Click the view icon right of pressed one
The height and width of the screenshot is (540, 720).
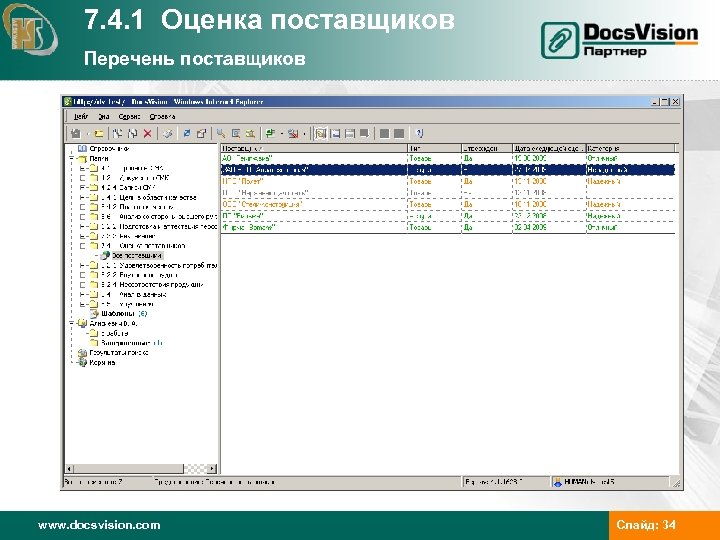click(x=336, y=134)
